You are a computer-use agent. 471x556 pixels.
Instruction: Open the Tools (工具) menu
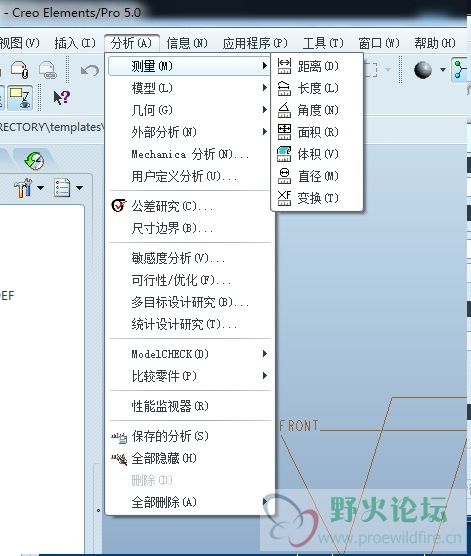(x=323, y=43)
